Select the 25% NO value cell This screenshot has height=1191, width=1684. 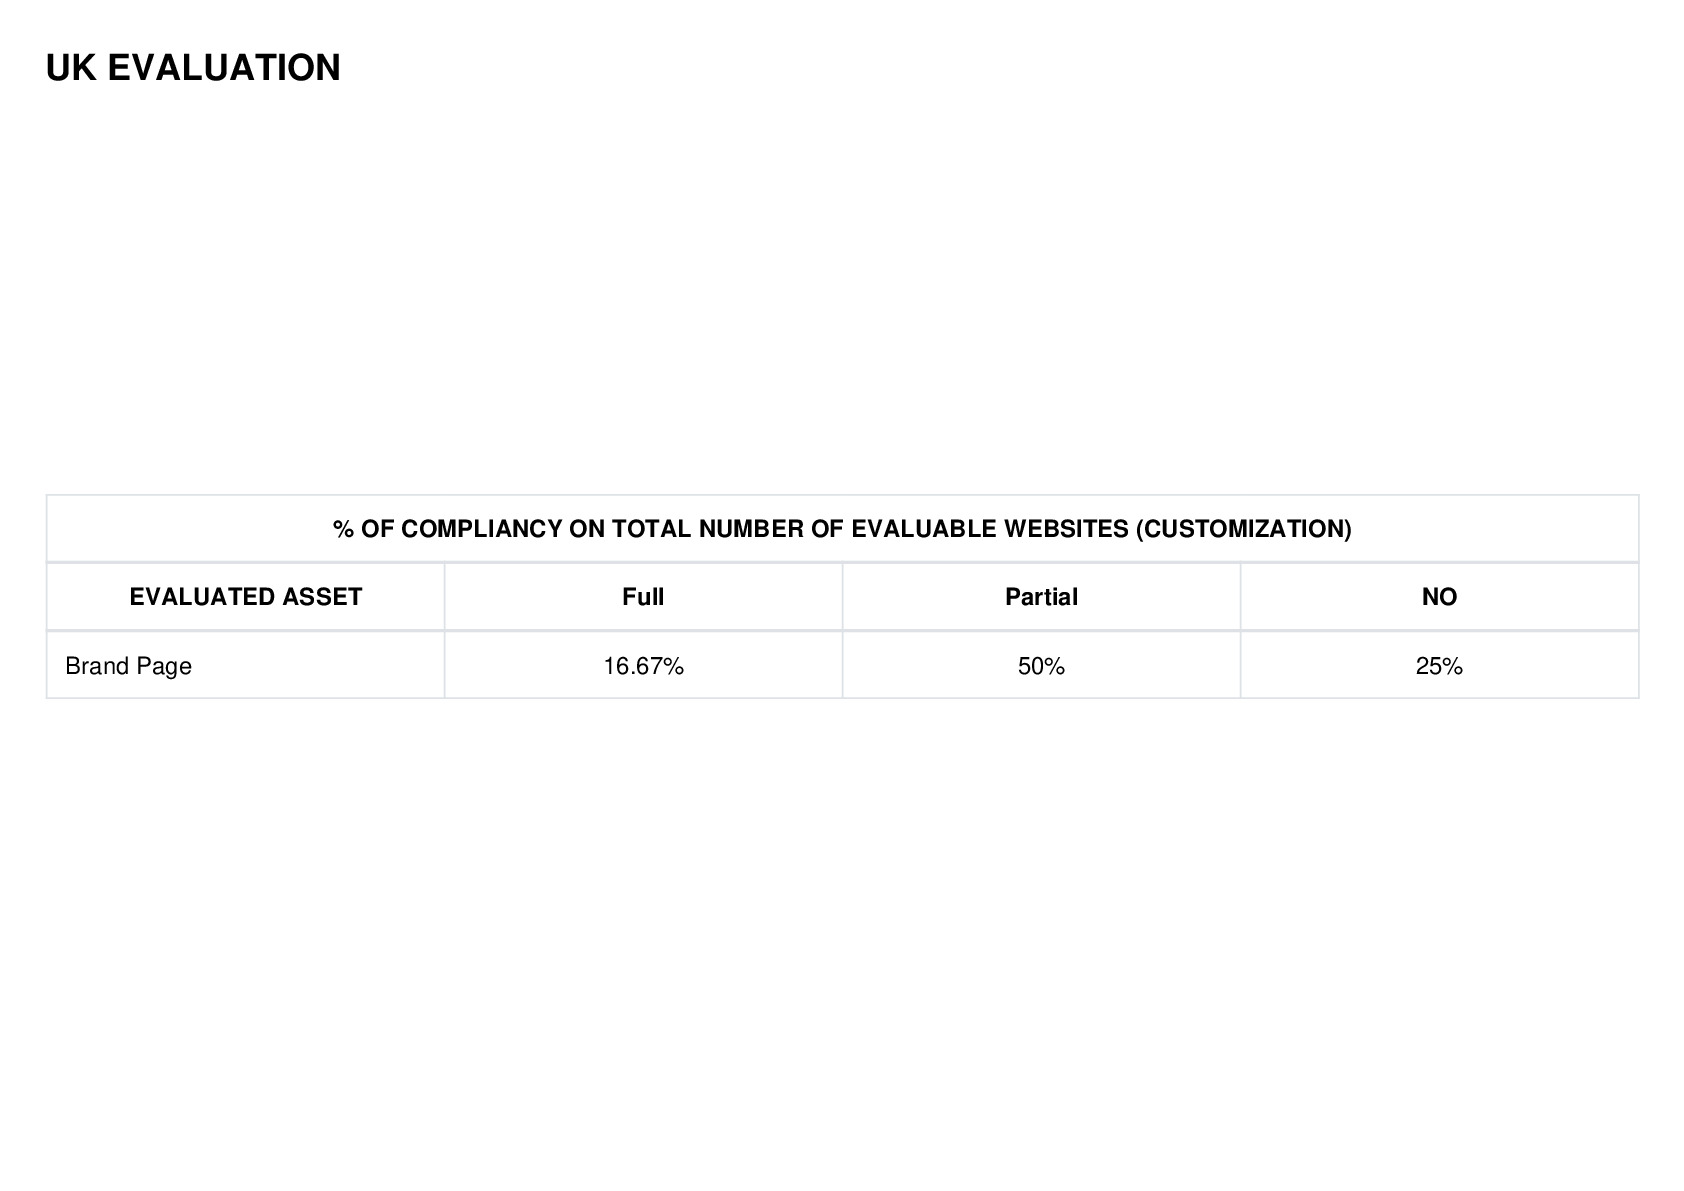point(1439,666)
